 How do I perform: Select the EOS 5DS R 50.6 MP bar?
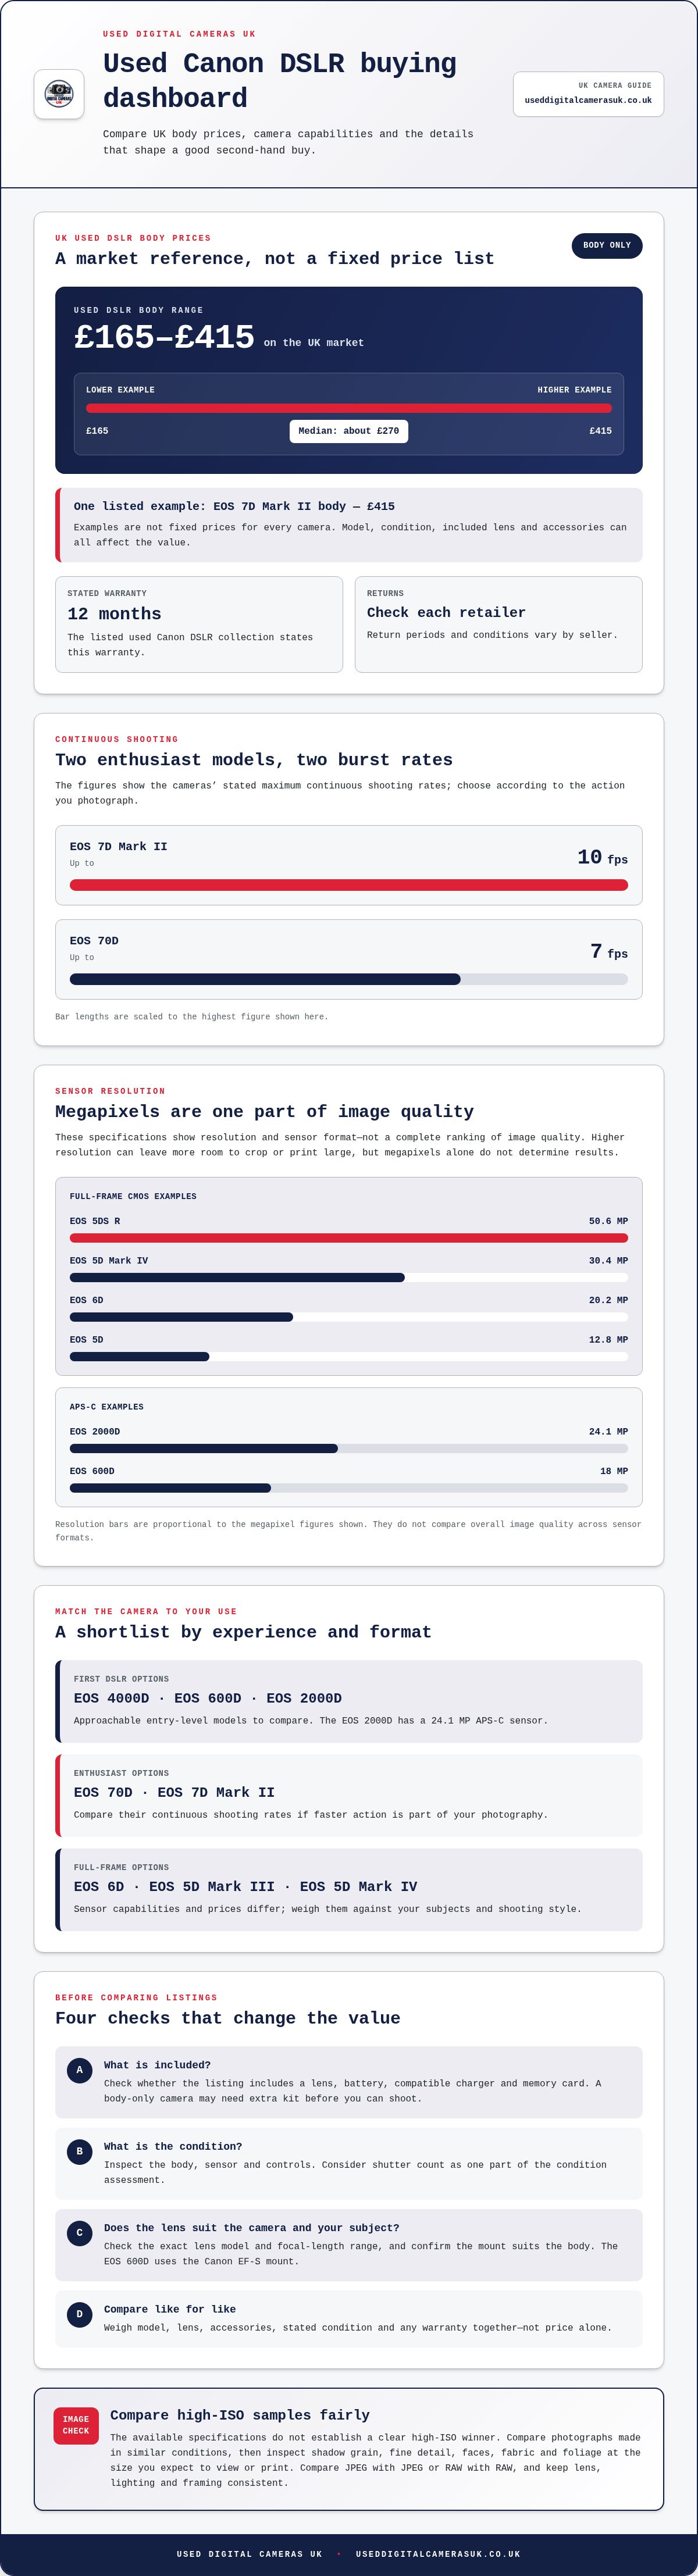coord(349,1238)
